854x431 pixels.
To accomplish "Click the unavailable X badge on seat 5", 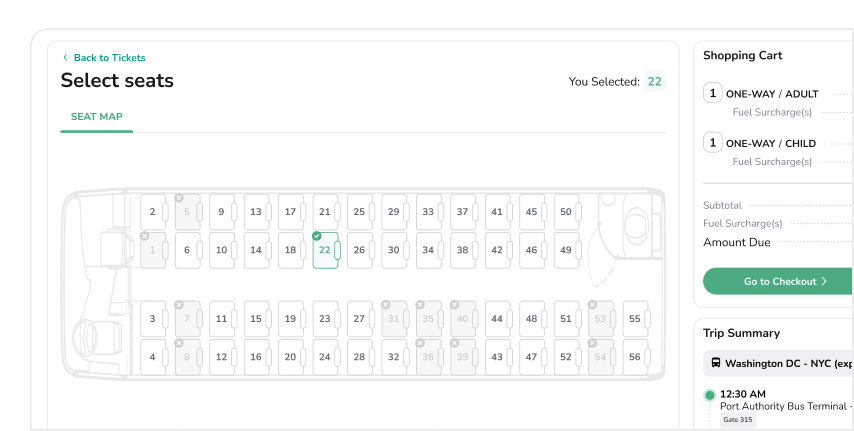I will 179,198.
